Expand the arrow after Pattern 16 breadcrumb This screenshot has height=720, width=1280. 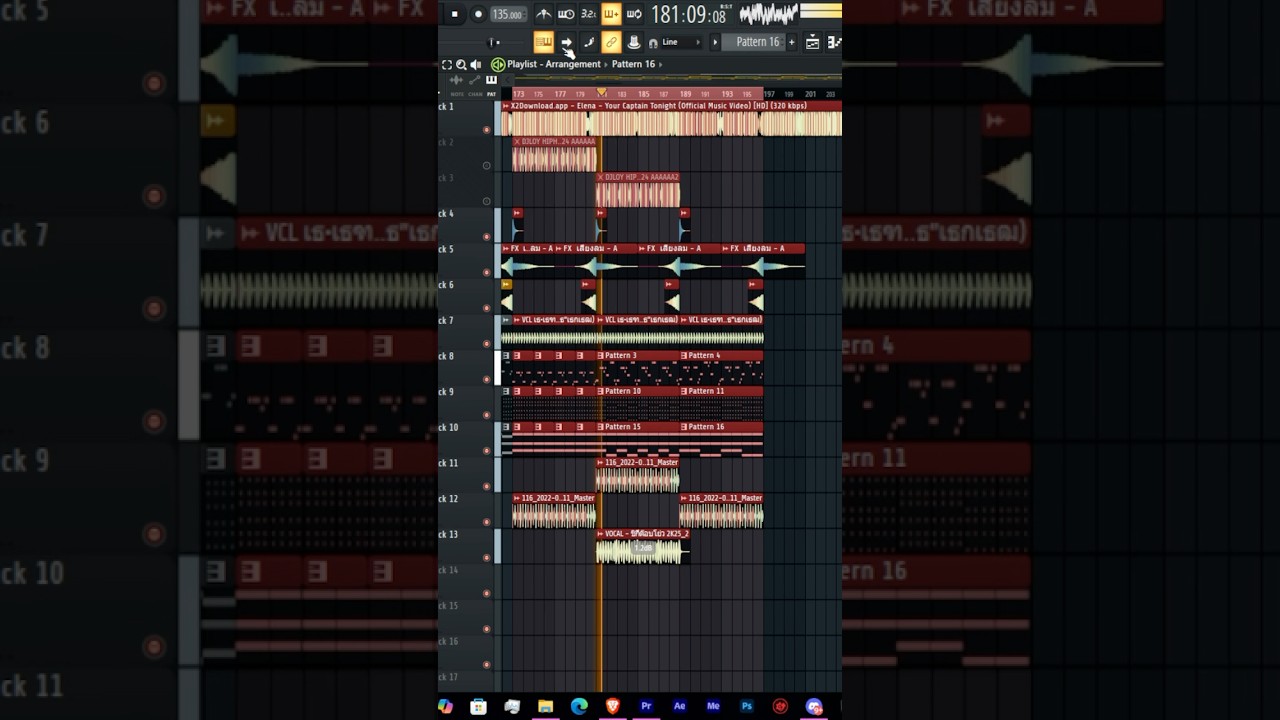(x=660, y=64)
